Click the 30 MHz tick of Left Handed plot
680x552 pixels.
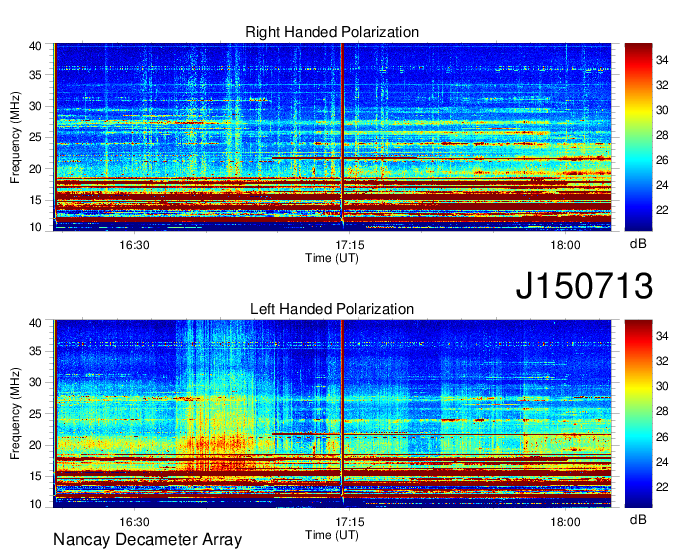[x=36, y=382]
